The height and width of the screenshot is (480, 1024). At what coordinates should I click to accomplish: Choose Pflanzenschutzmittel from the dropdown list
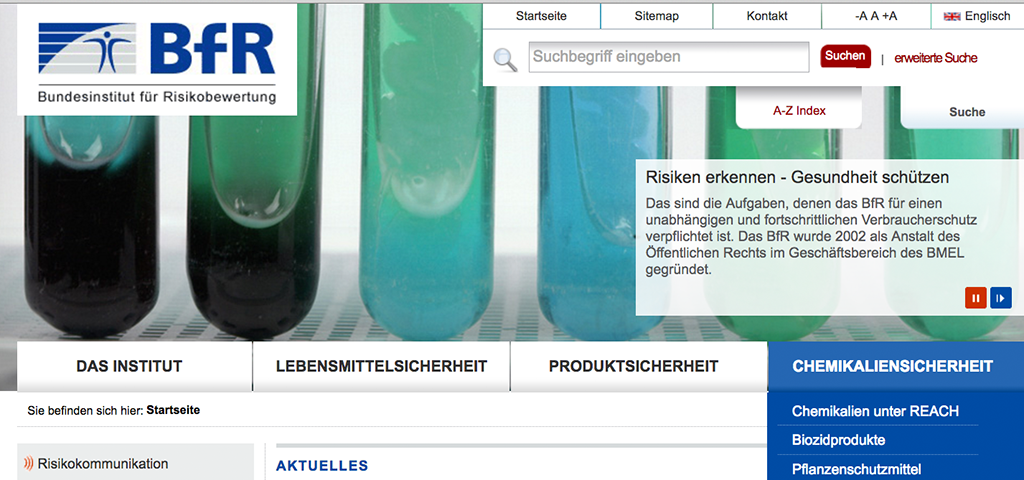[x=856, y=469]
